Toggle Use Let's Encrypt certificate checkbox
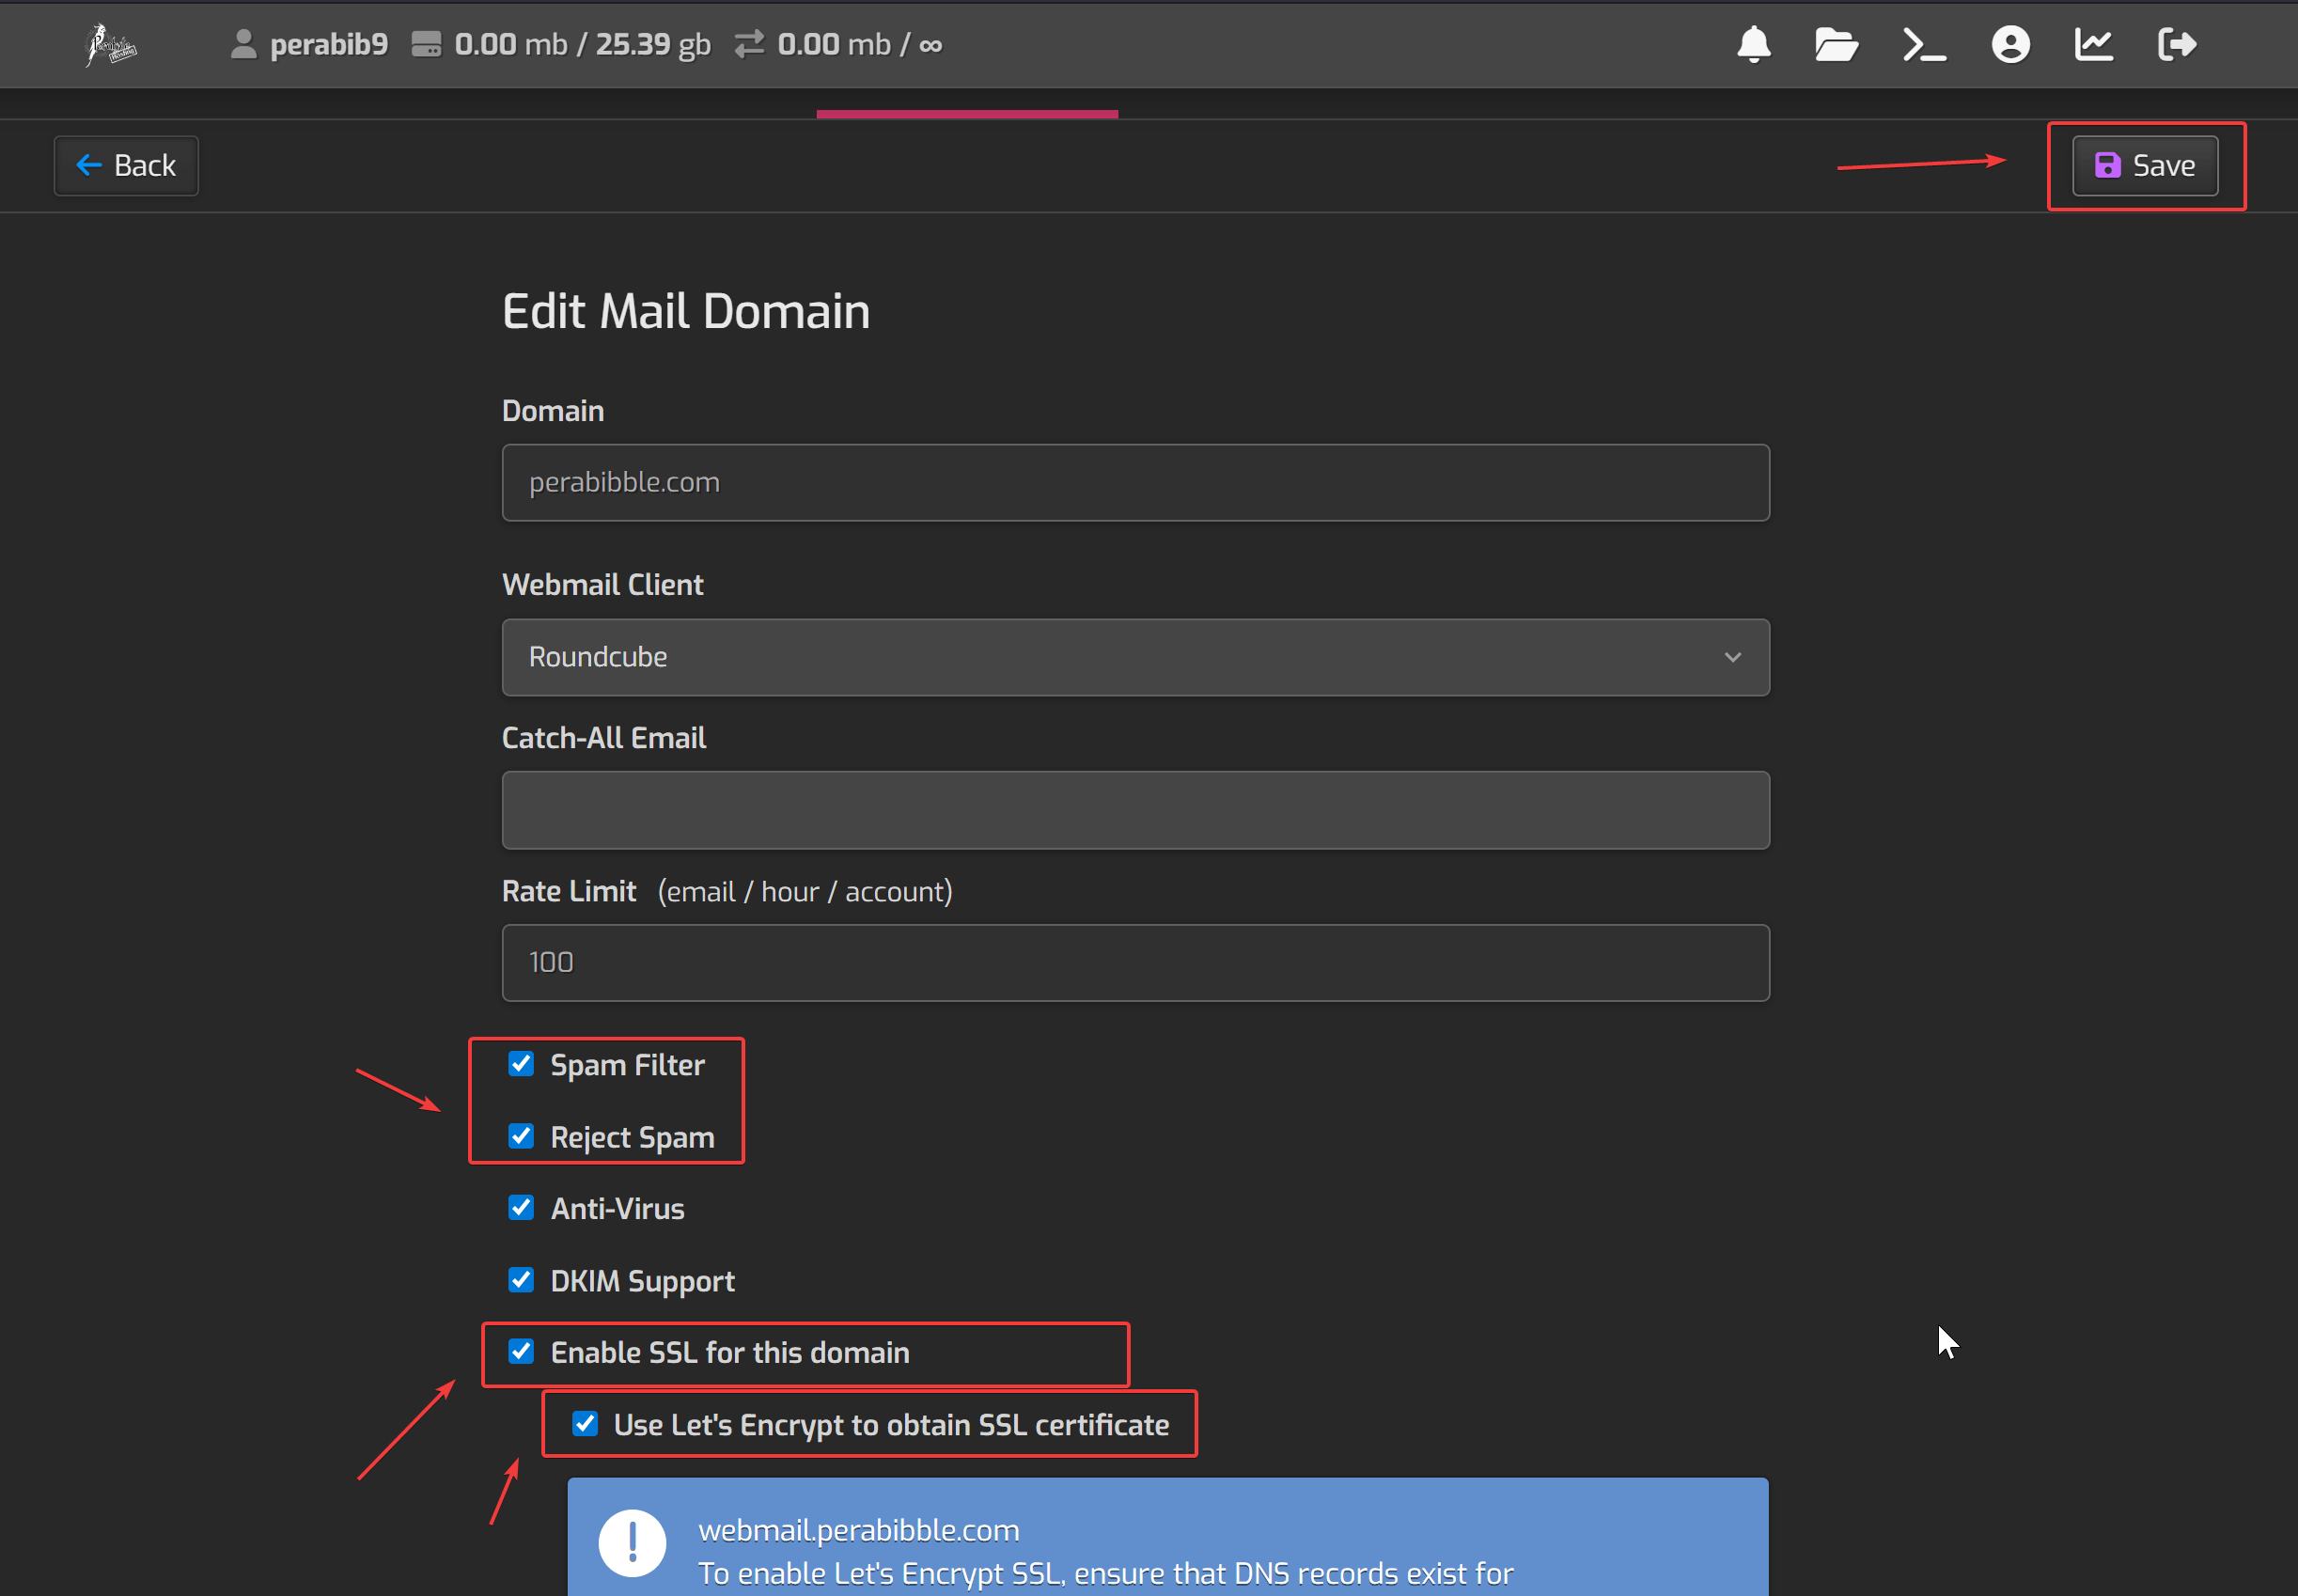 click(585, 1424)
